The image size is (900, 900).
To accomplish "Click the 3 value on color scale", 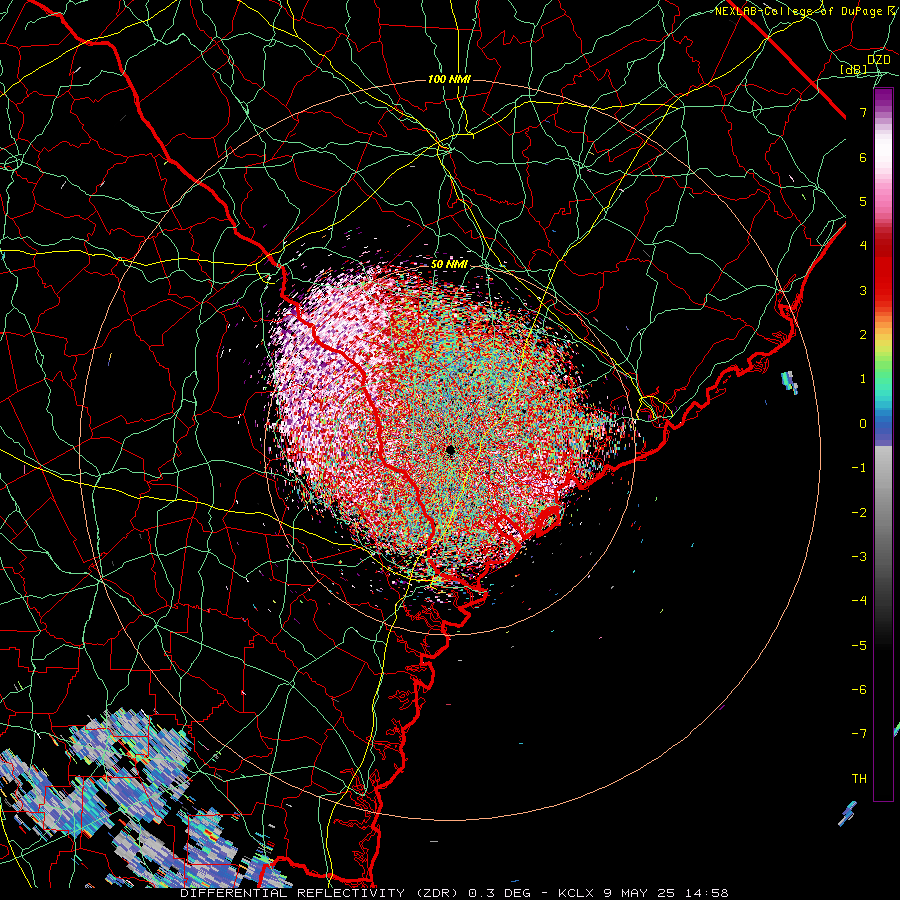I will (863, 290).
